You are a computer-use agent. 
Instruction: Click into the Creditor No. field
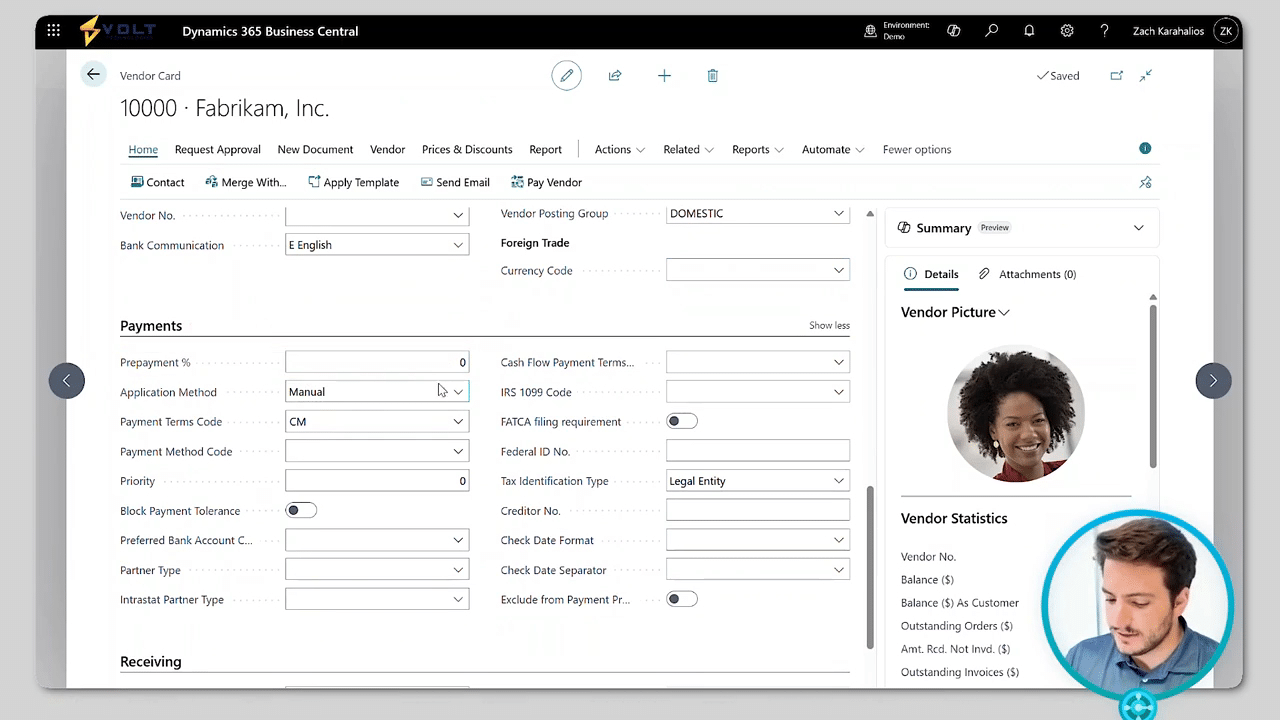pyautogui.click(x=758, y=510)
